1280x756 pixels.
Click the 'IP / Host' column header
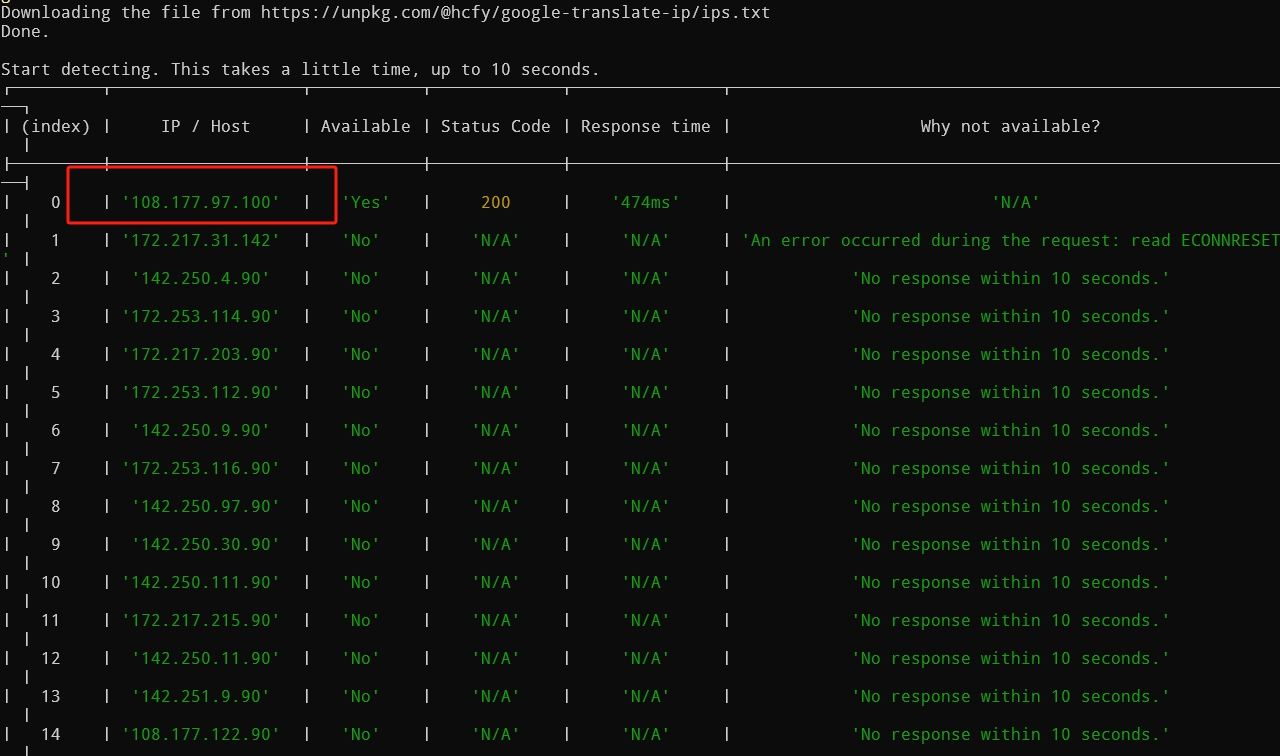(206, 126)
